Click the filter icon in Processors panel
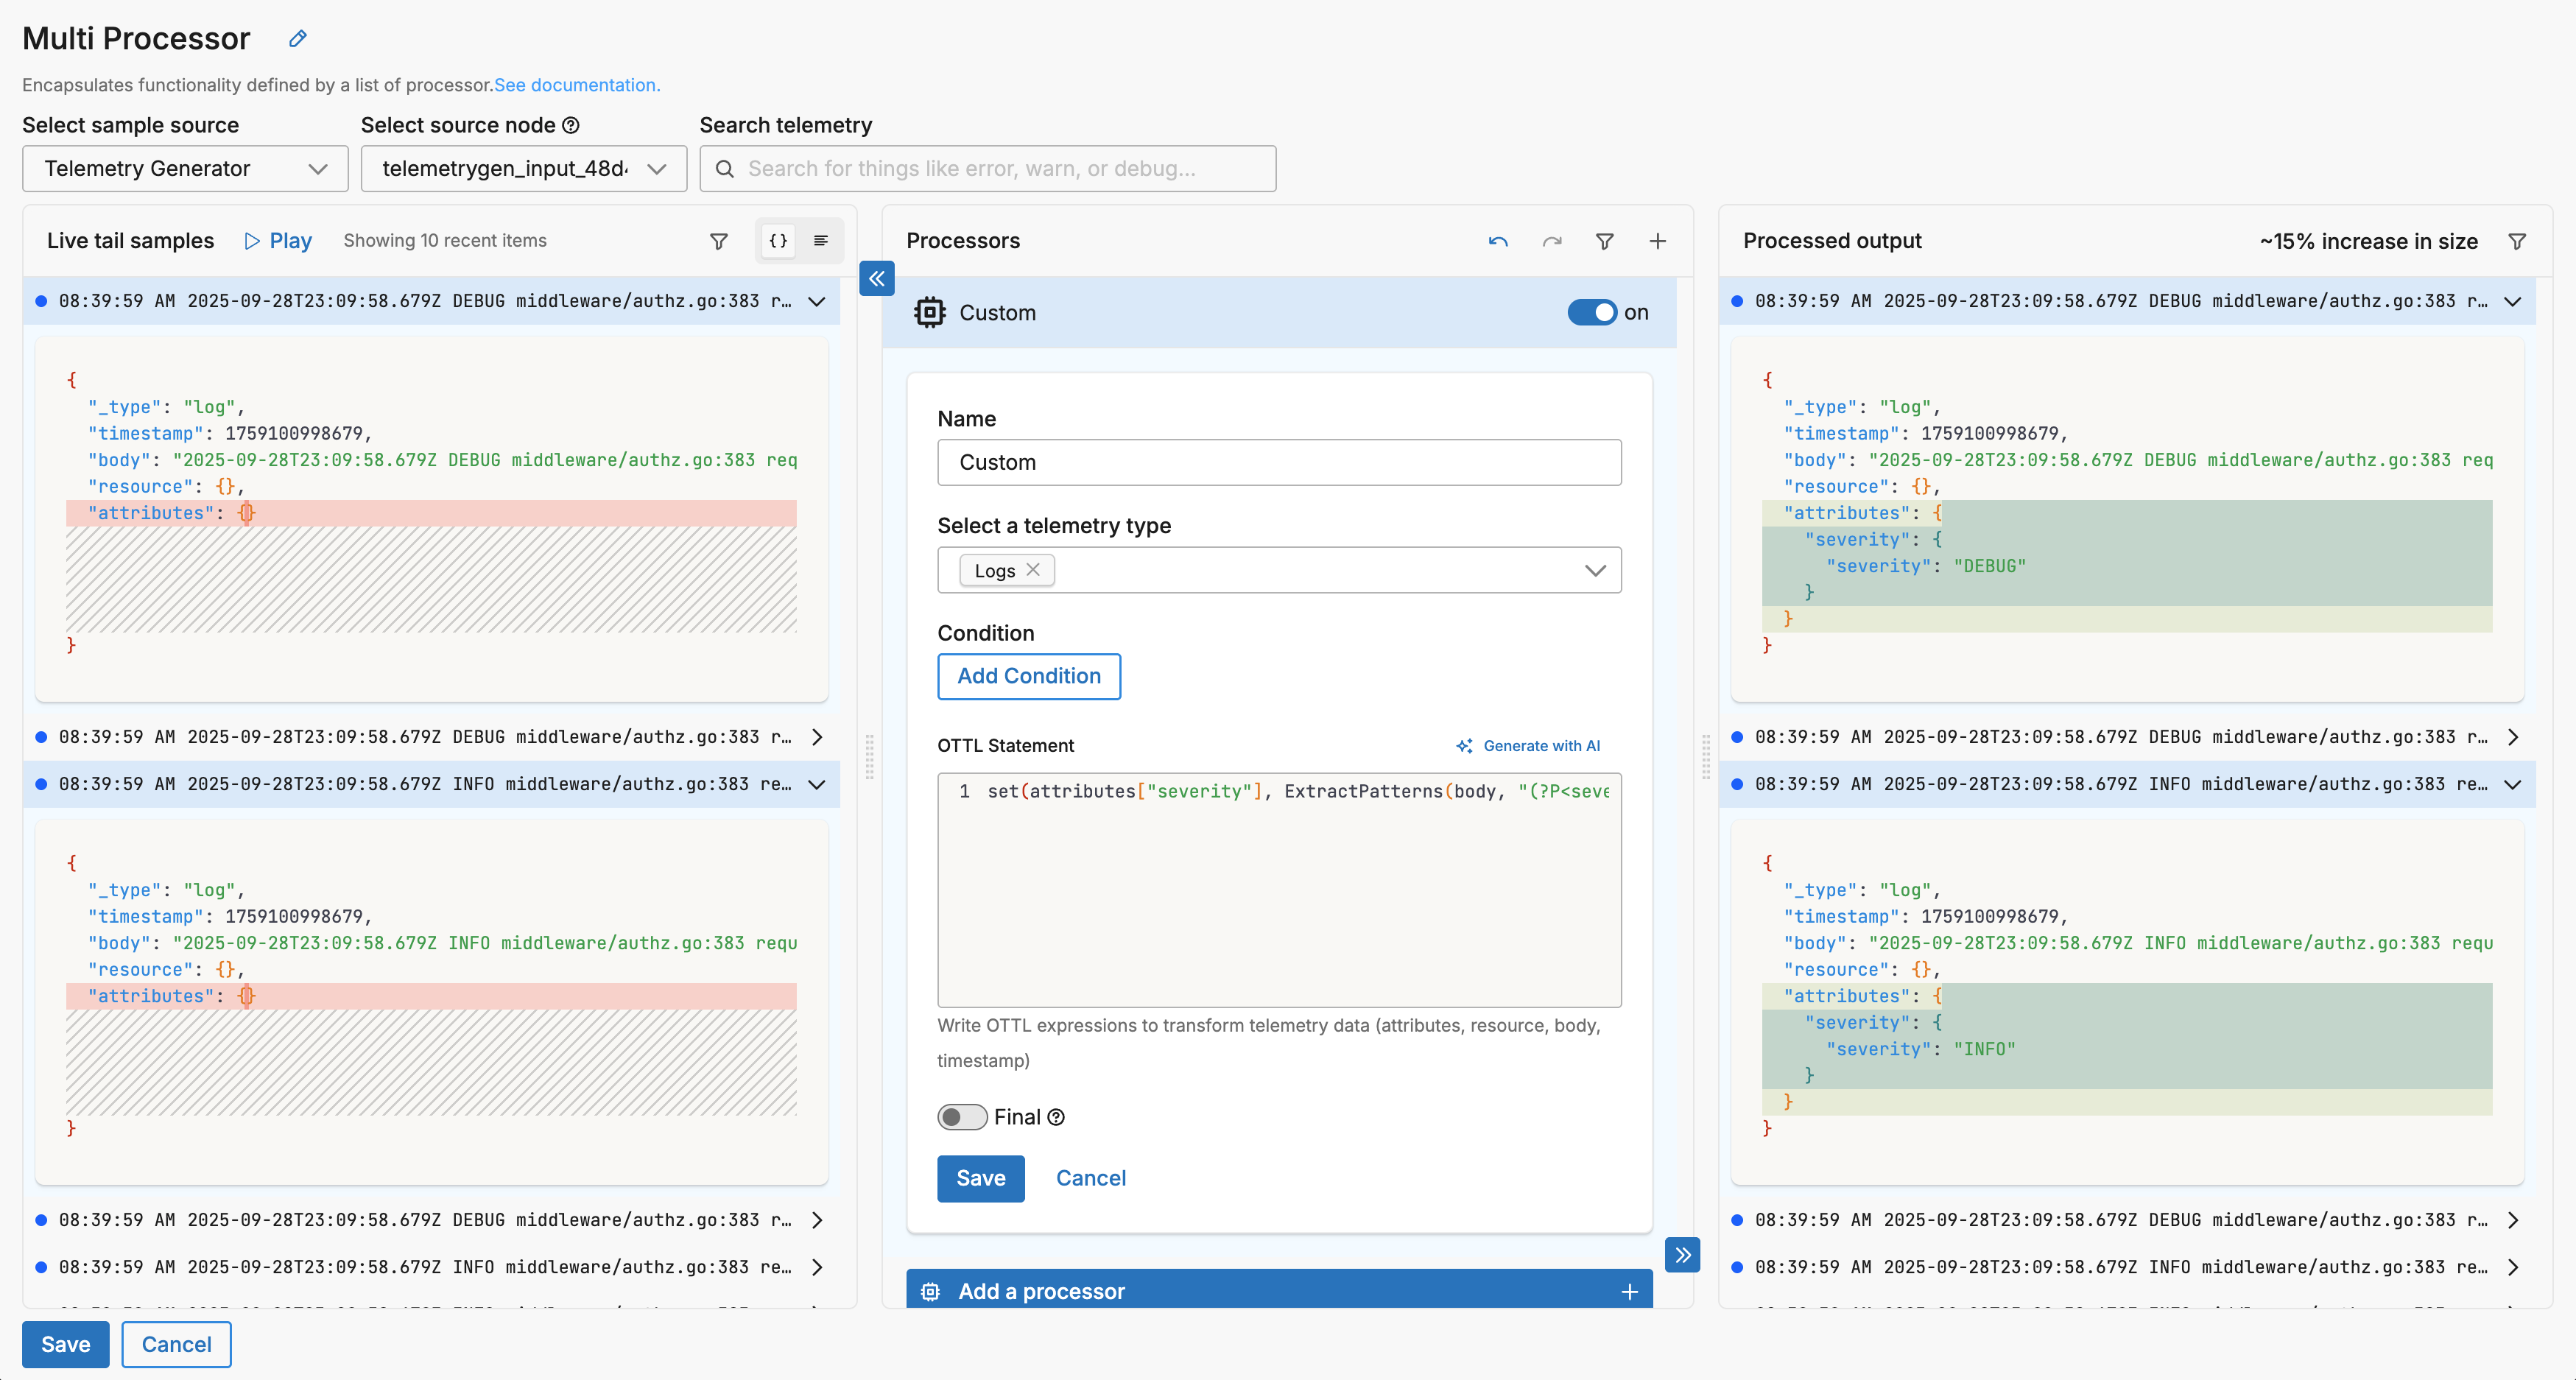 tap(1604, 241)
